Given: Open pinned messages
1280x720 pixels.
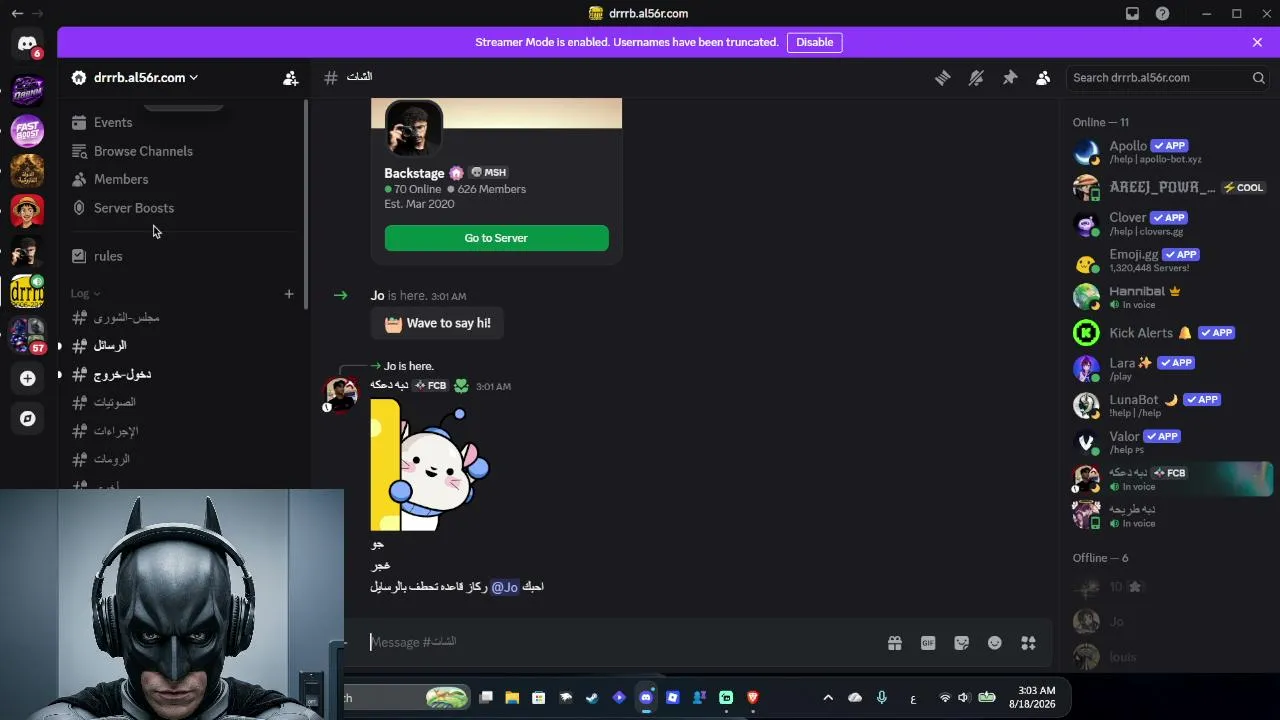Looking at the screenshot, I should [1010, 78].
